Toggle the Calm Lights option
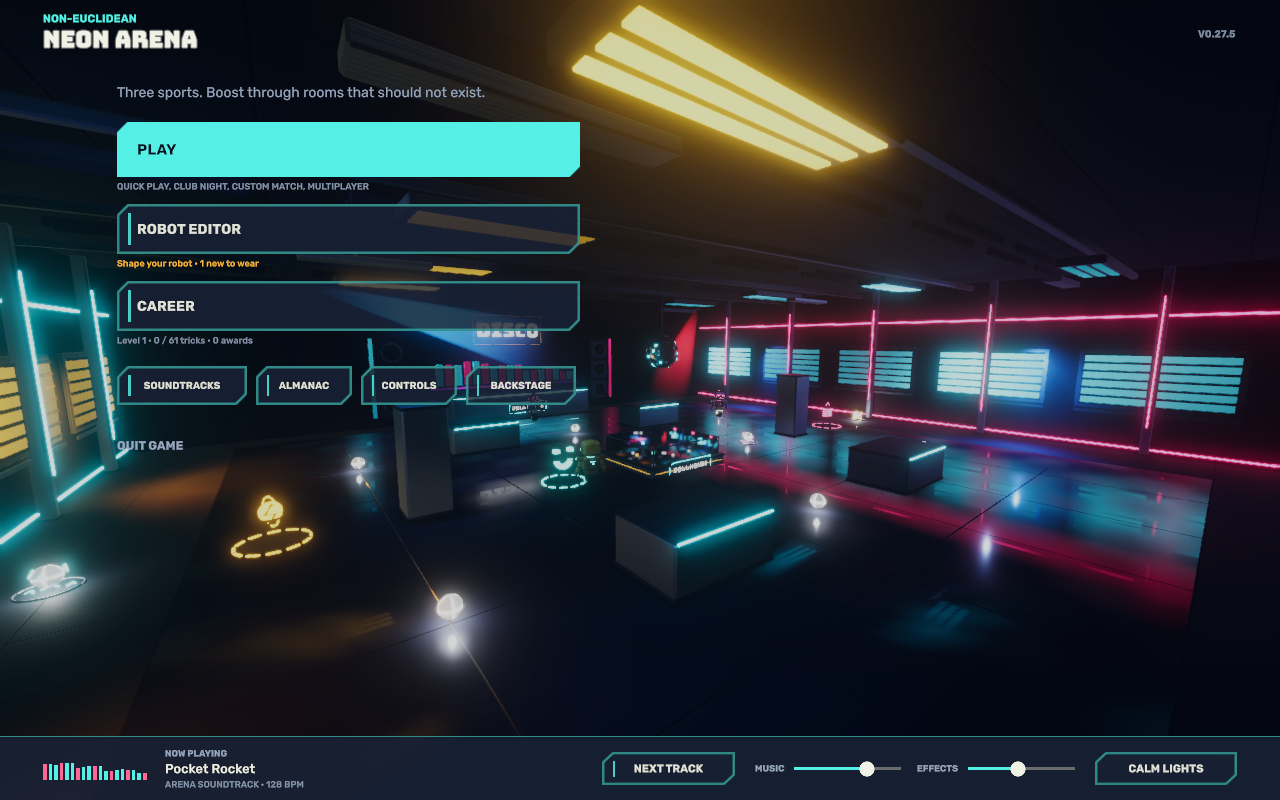This screenshot has height=800, width=1280. [1166, 768]
